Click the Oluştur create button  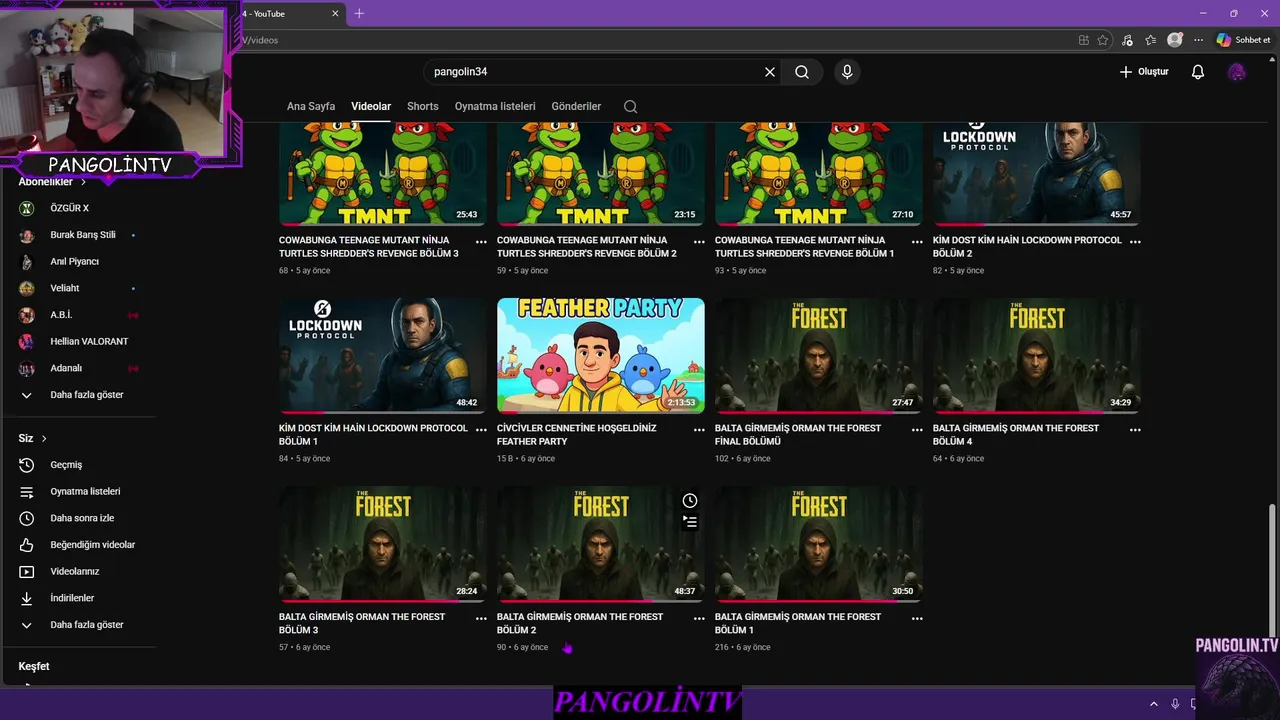(x=1144, y=72)
